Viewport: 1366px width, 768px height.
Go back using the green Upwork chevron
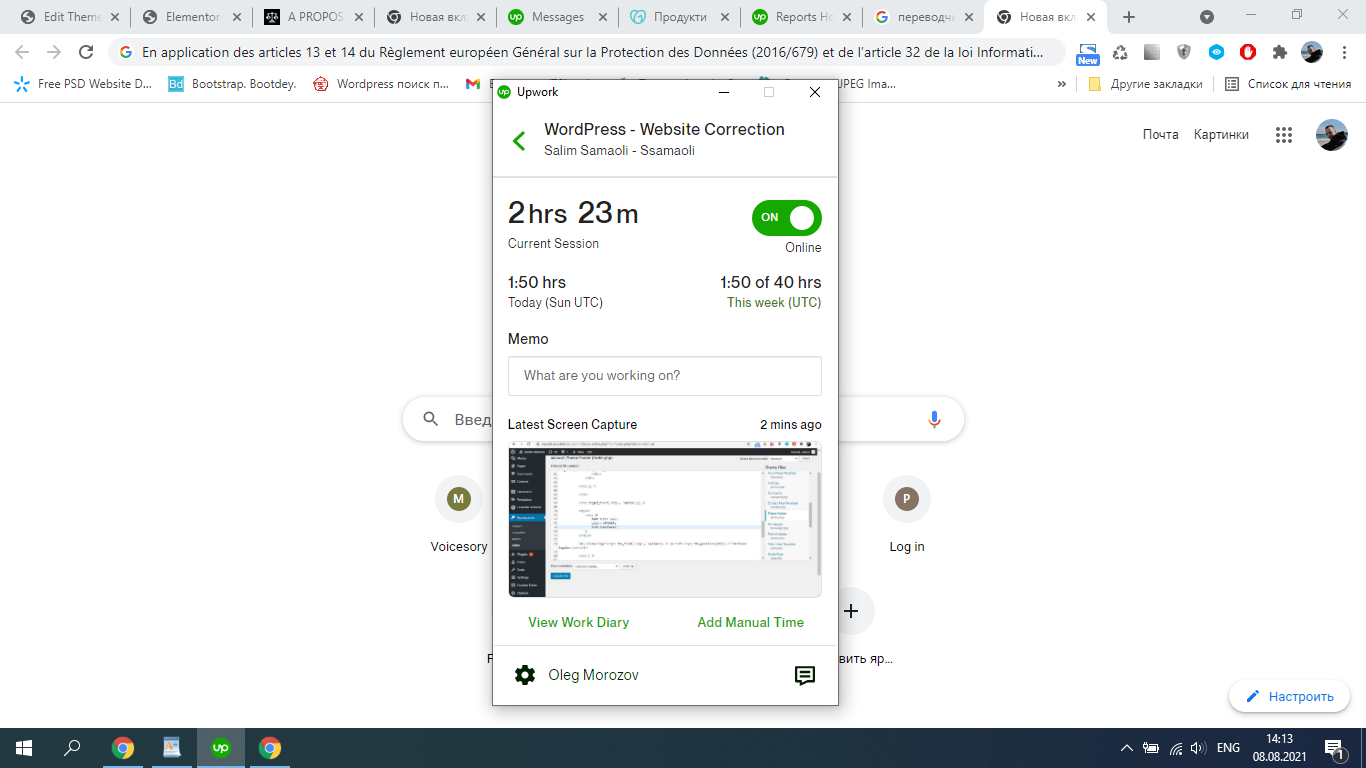[x=519, y=141]
